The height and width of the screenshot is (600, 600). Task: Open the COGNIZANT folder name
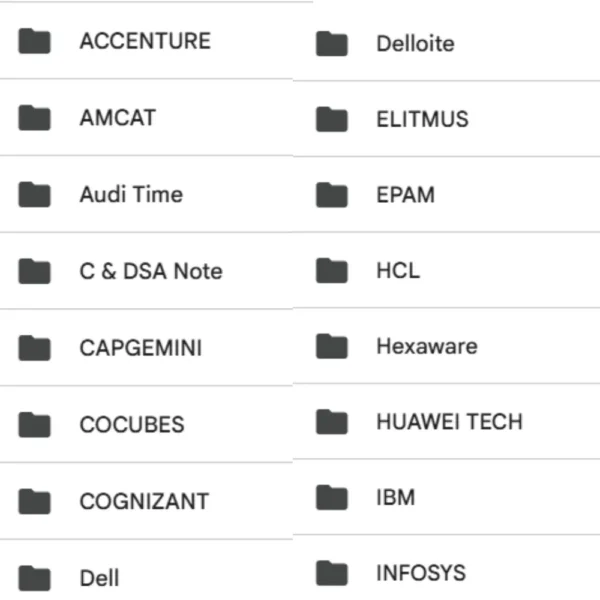click(145, 501)
